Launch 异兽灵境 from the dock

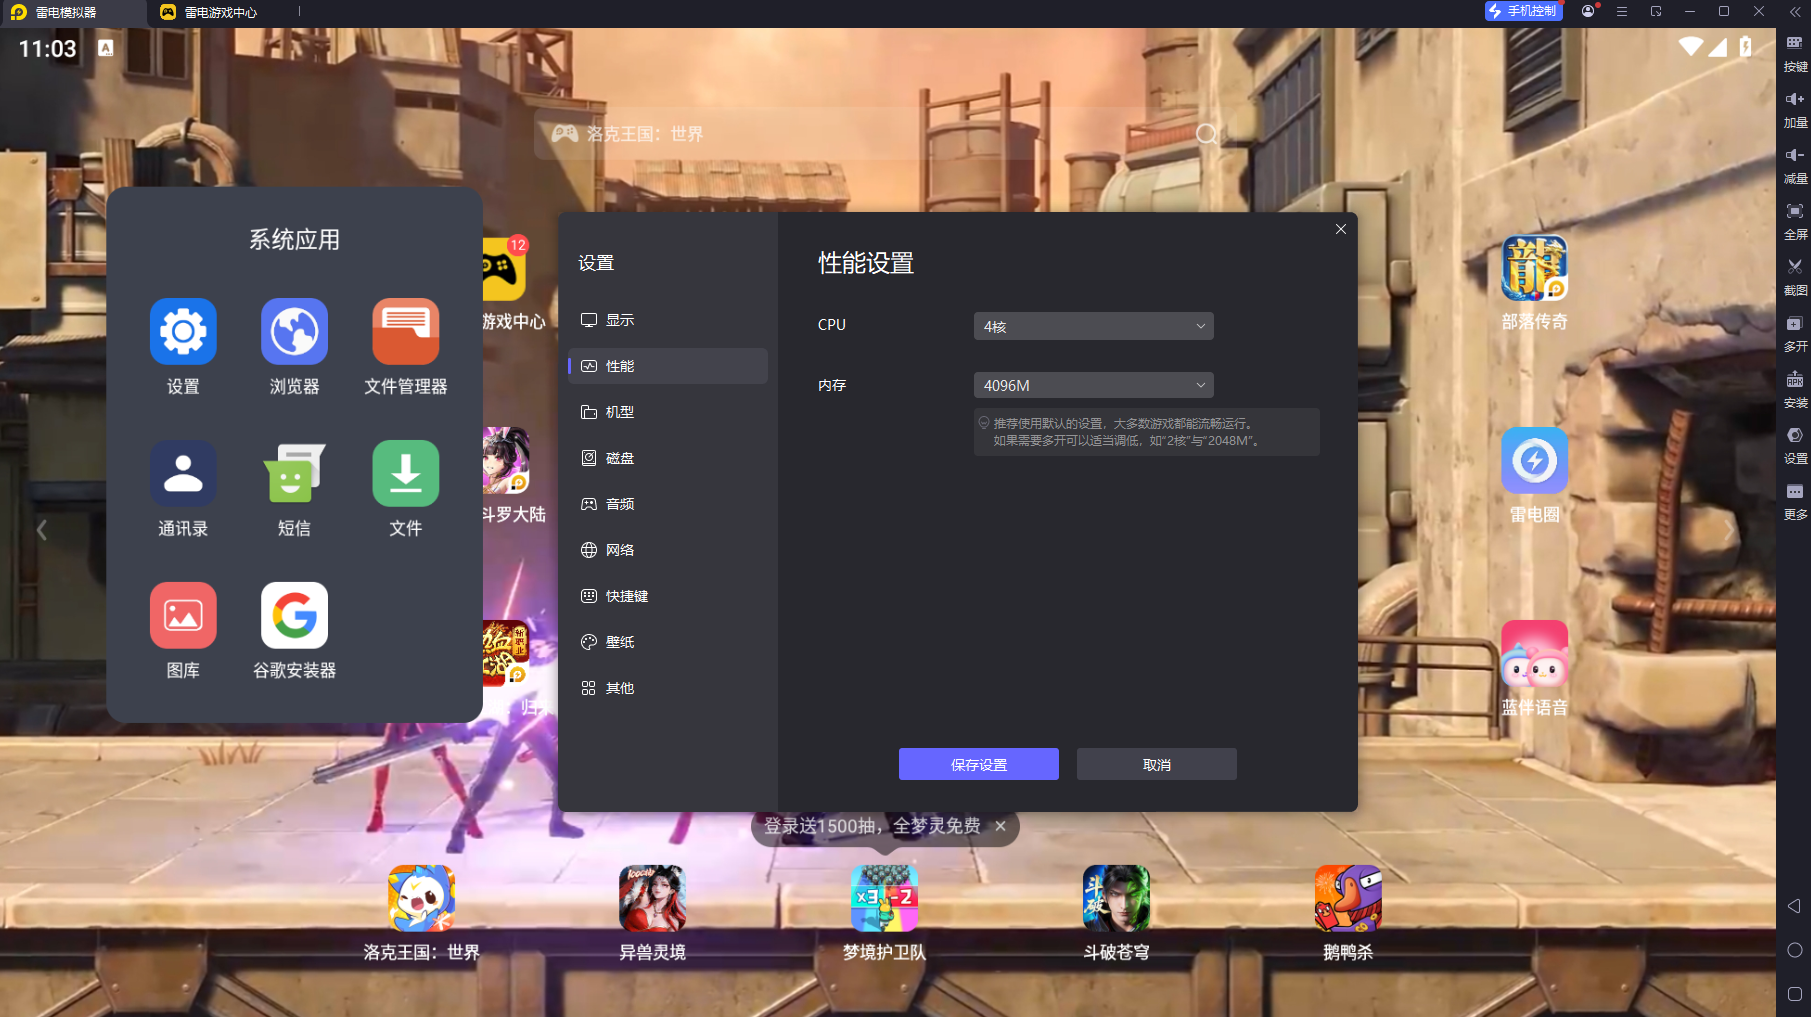click(x=652, y=898)
